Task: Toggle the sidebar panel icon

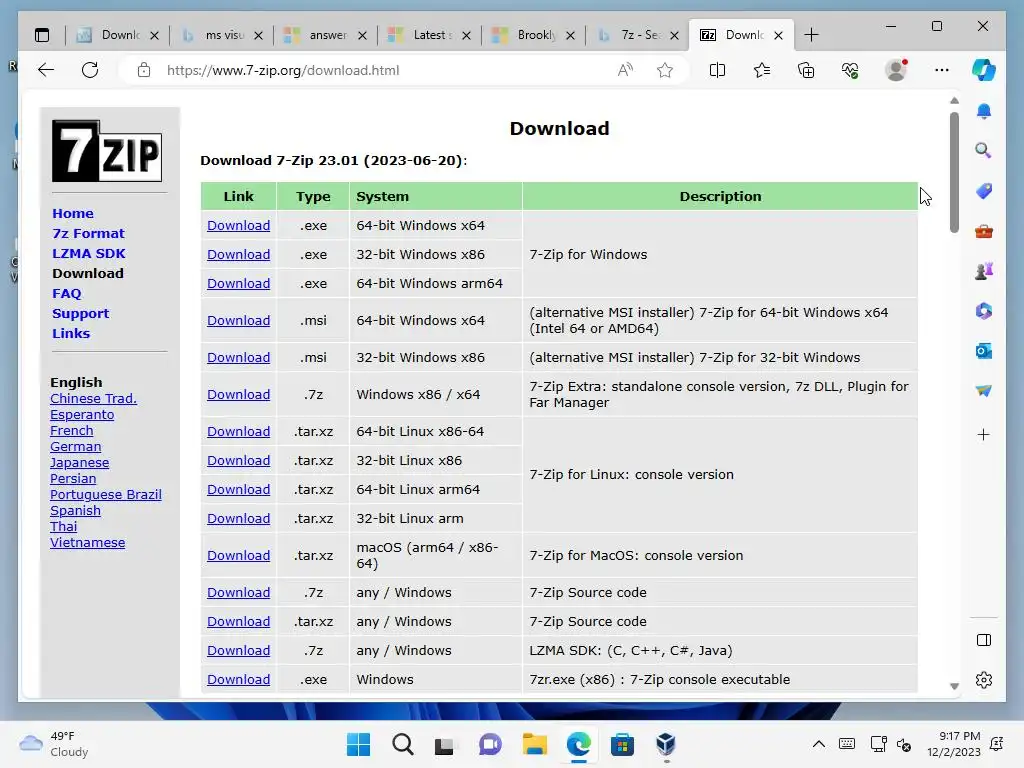Action: (x=984, y=640)
